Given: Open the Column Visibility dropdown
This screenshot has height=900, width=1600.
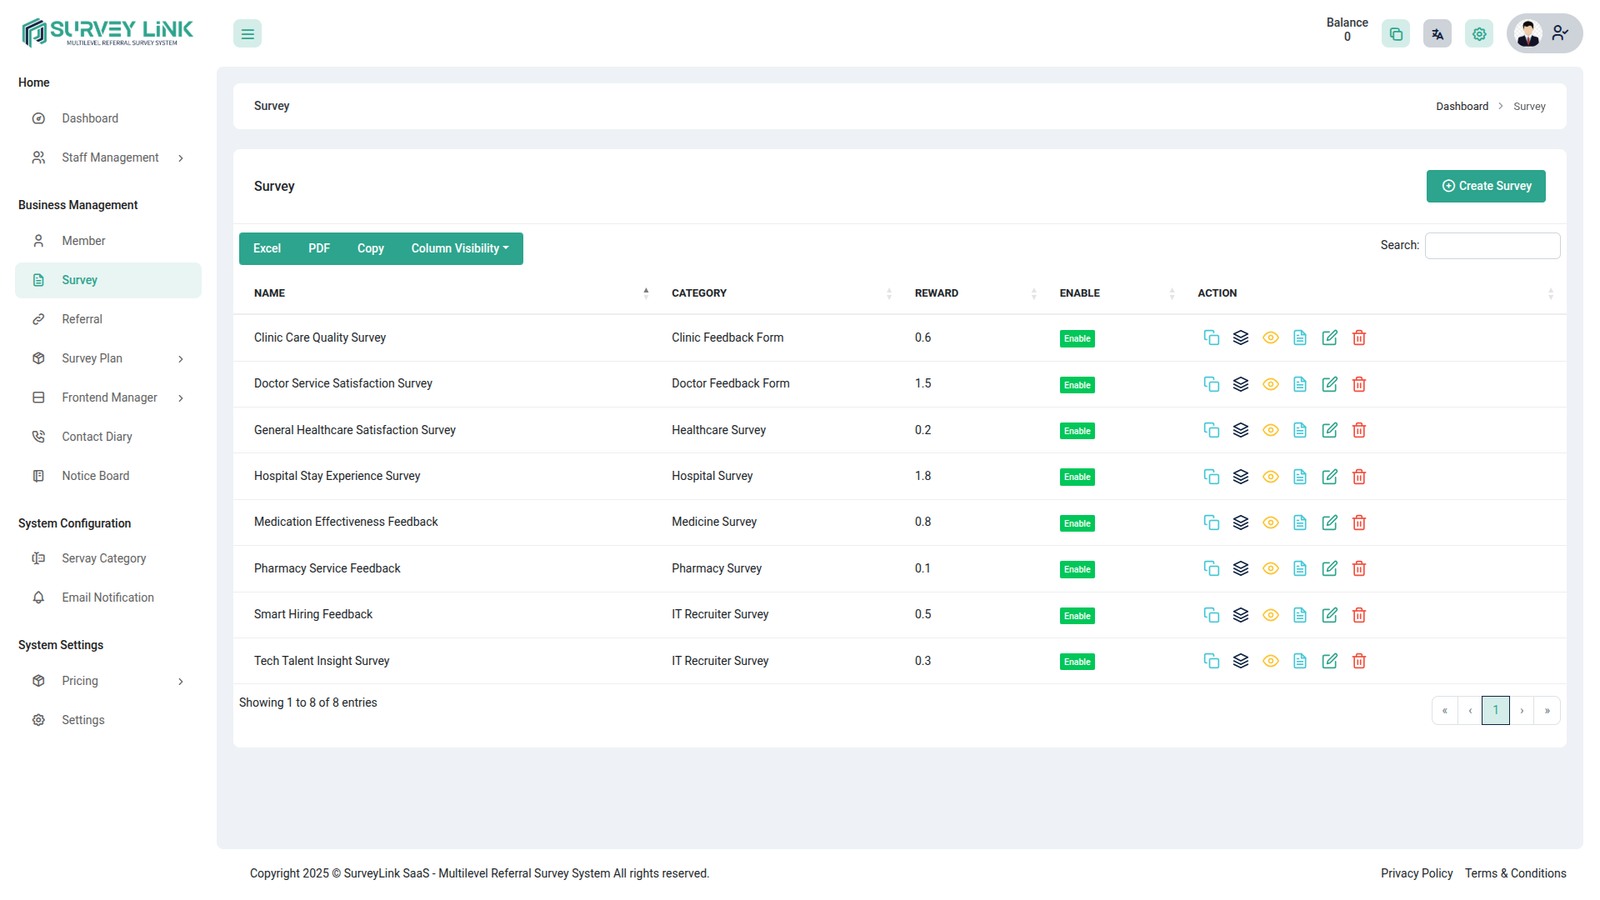Looking at the screenshot, I should tap(459, 249).
